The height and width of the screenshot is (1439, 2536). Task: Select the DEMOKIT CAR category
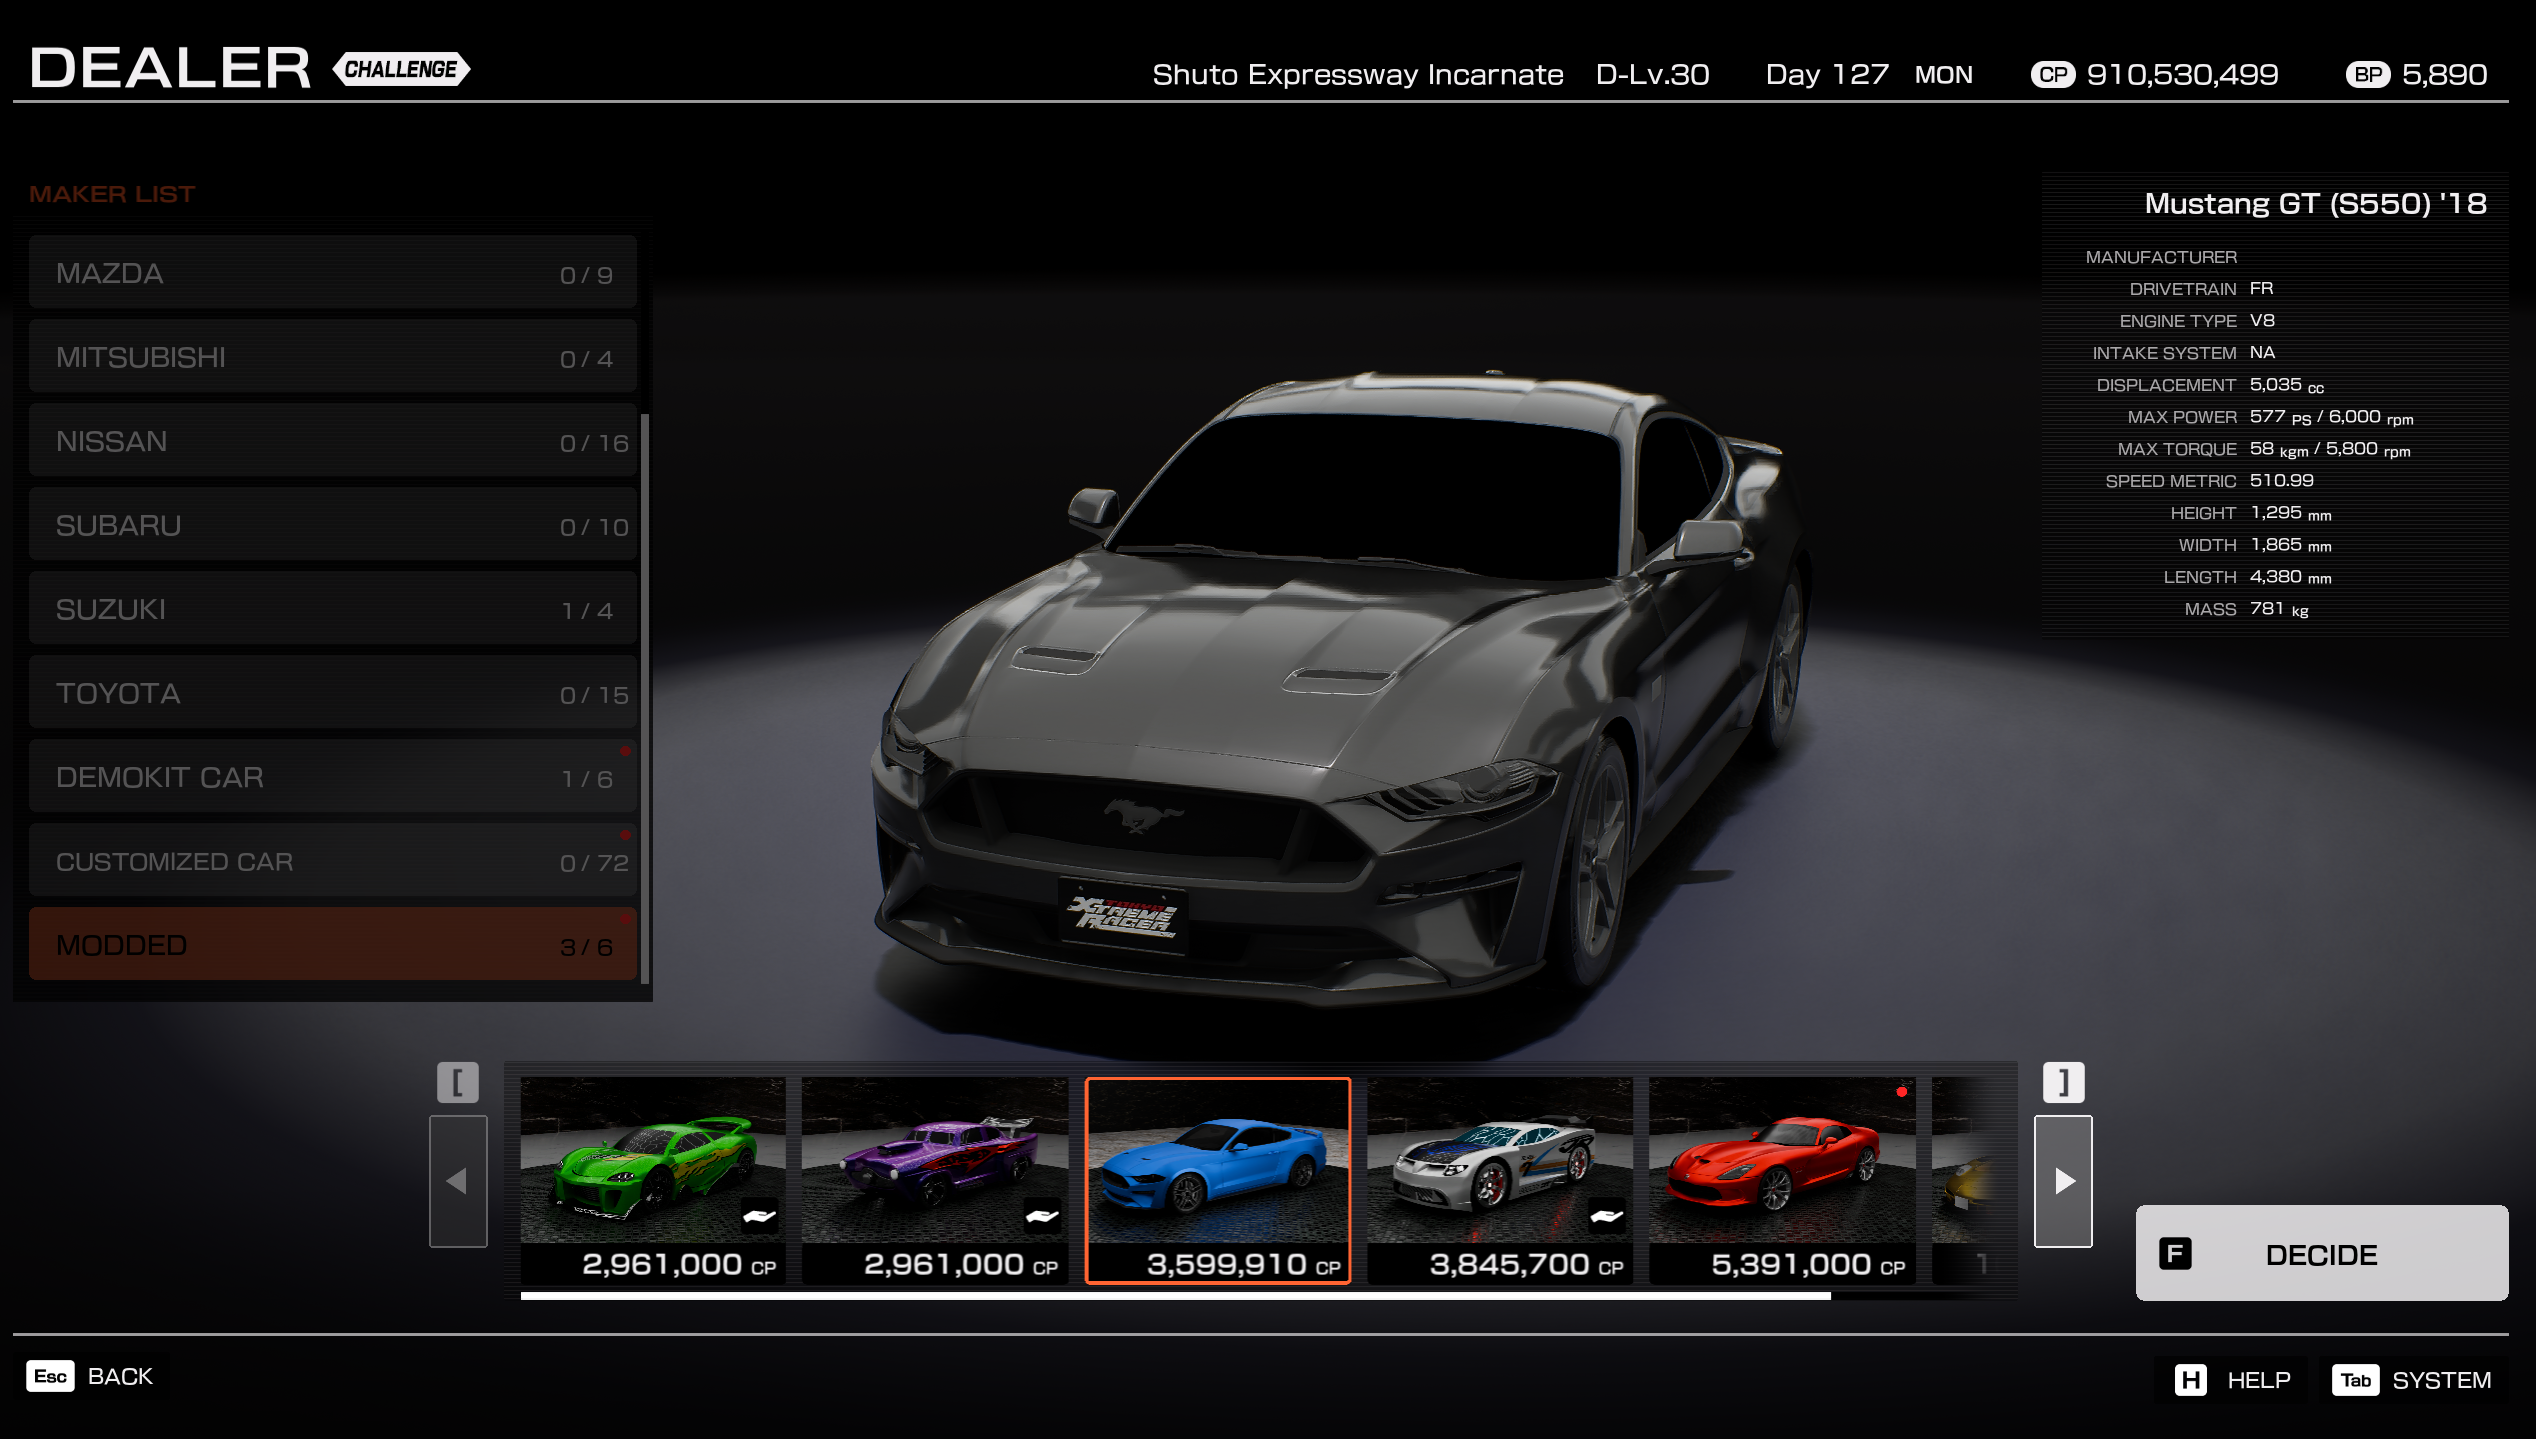[x=333, y=776]
